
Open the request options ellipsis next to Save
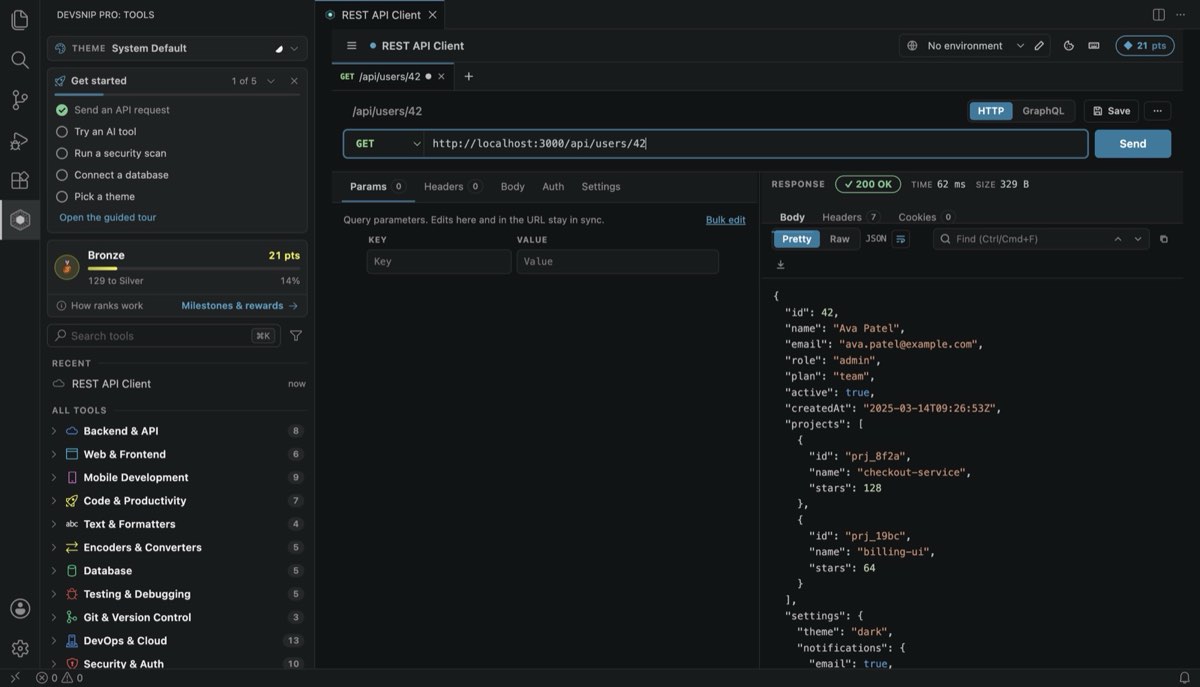[1157, 111]
